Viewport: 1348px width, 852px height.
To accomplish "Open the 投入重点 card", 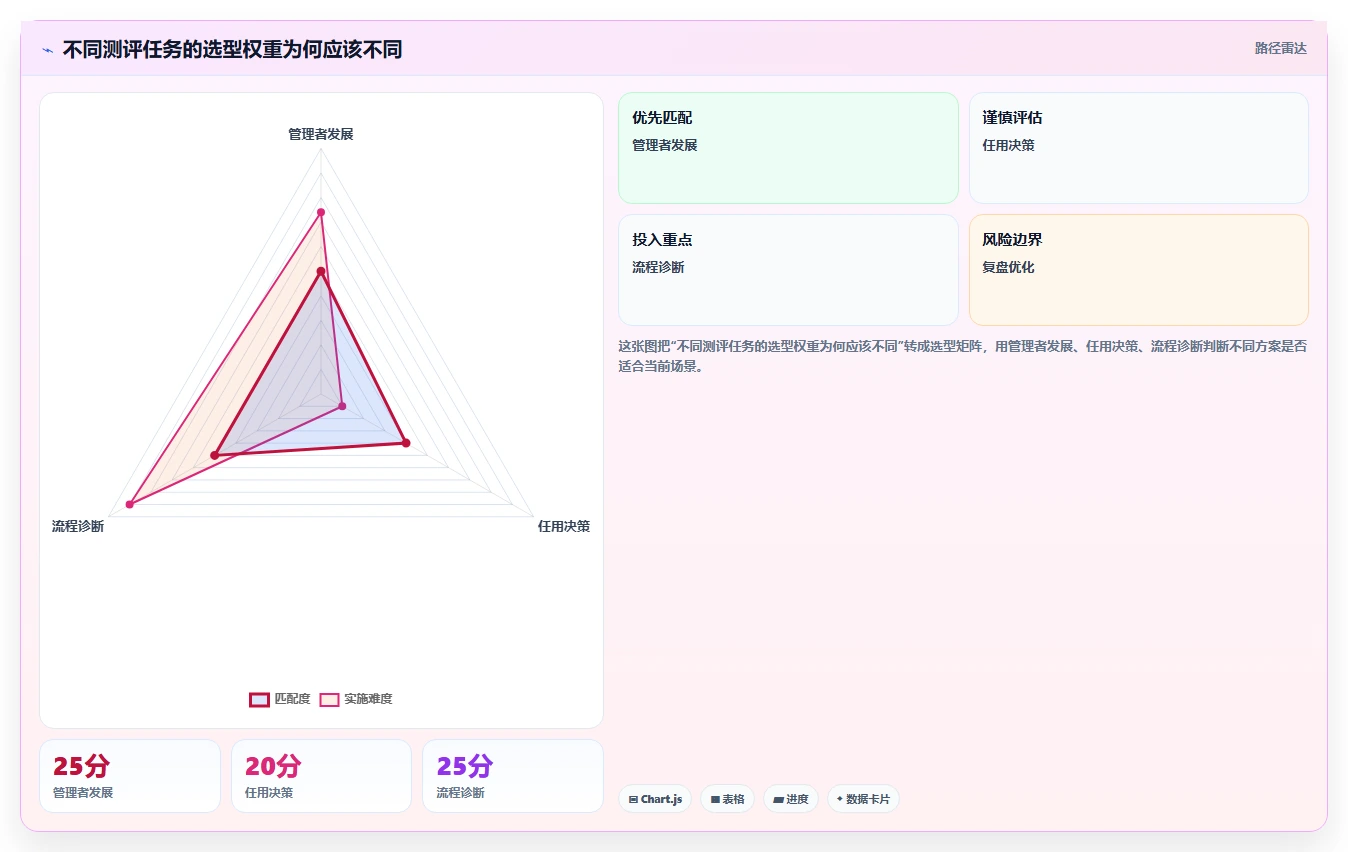I will point(788,270).
